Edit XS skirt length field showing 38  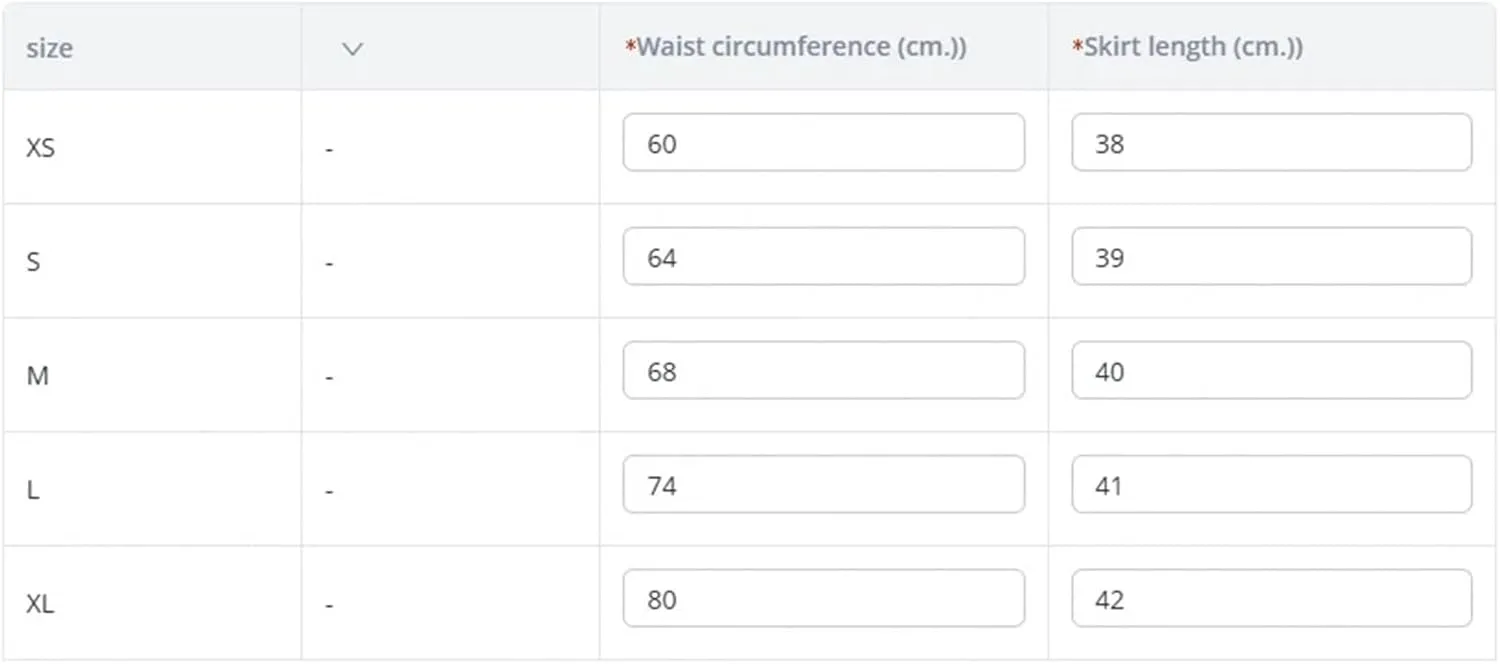point(1272,143)
